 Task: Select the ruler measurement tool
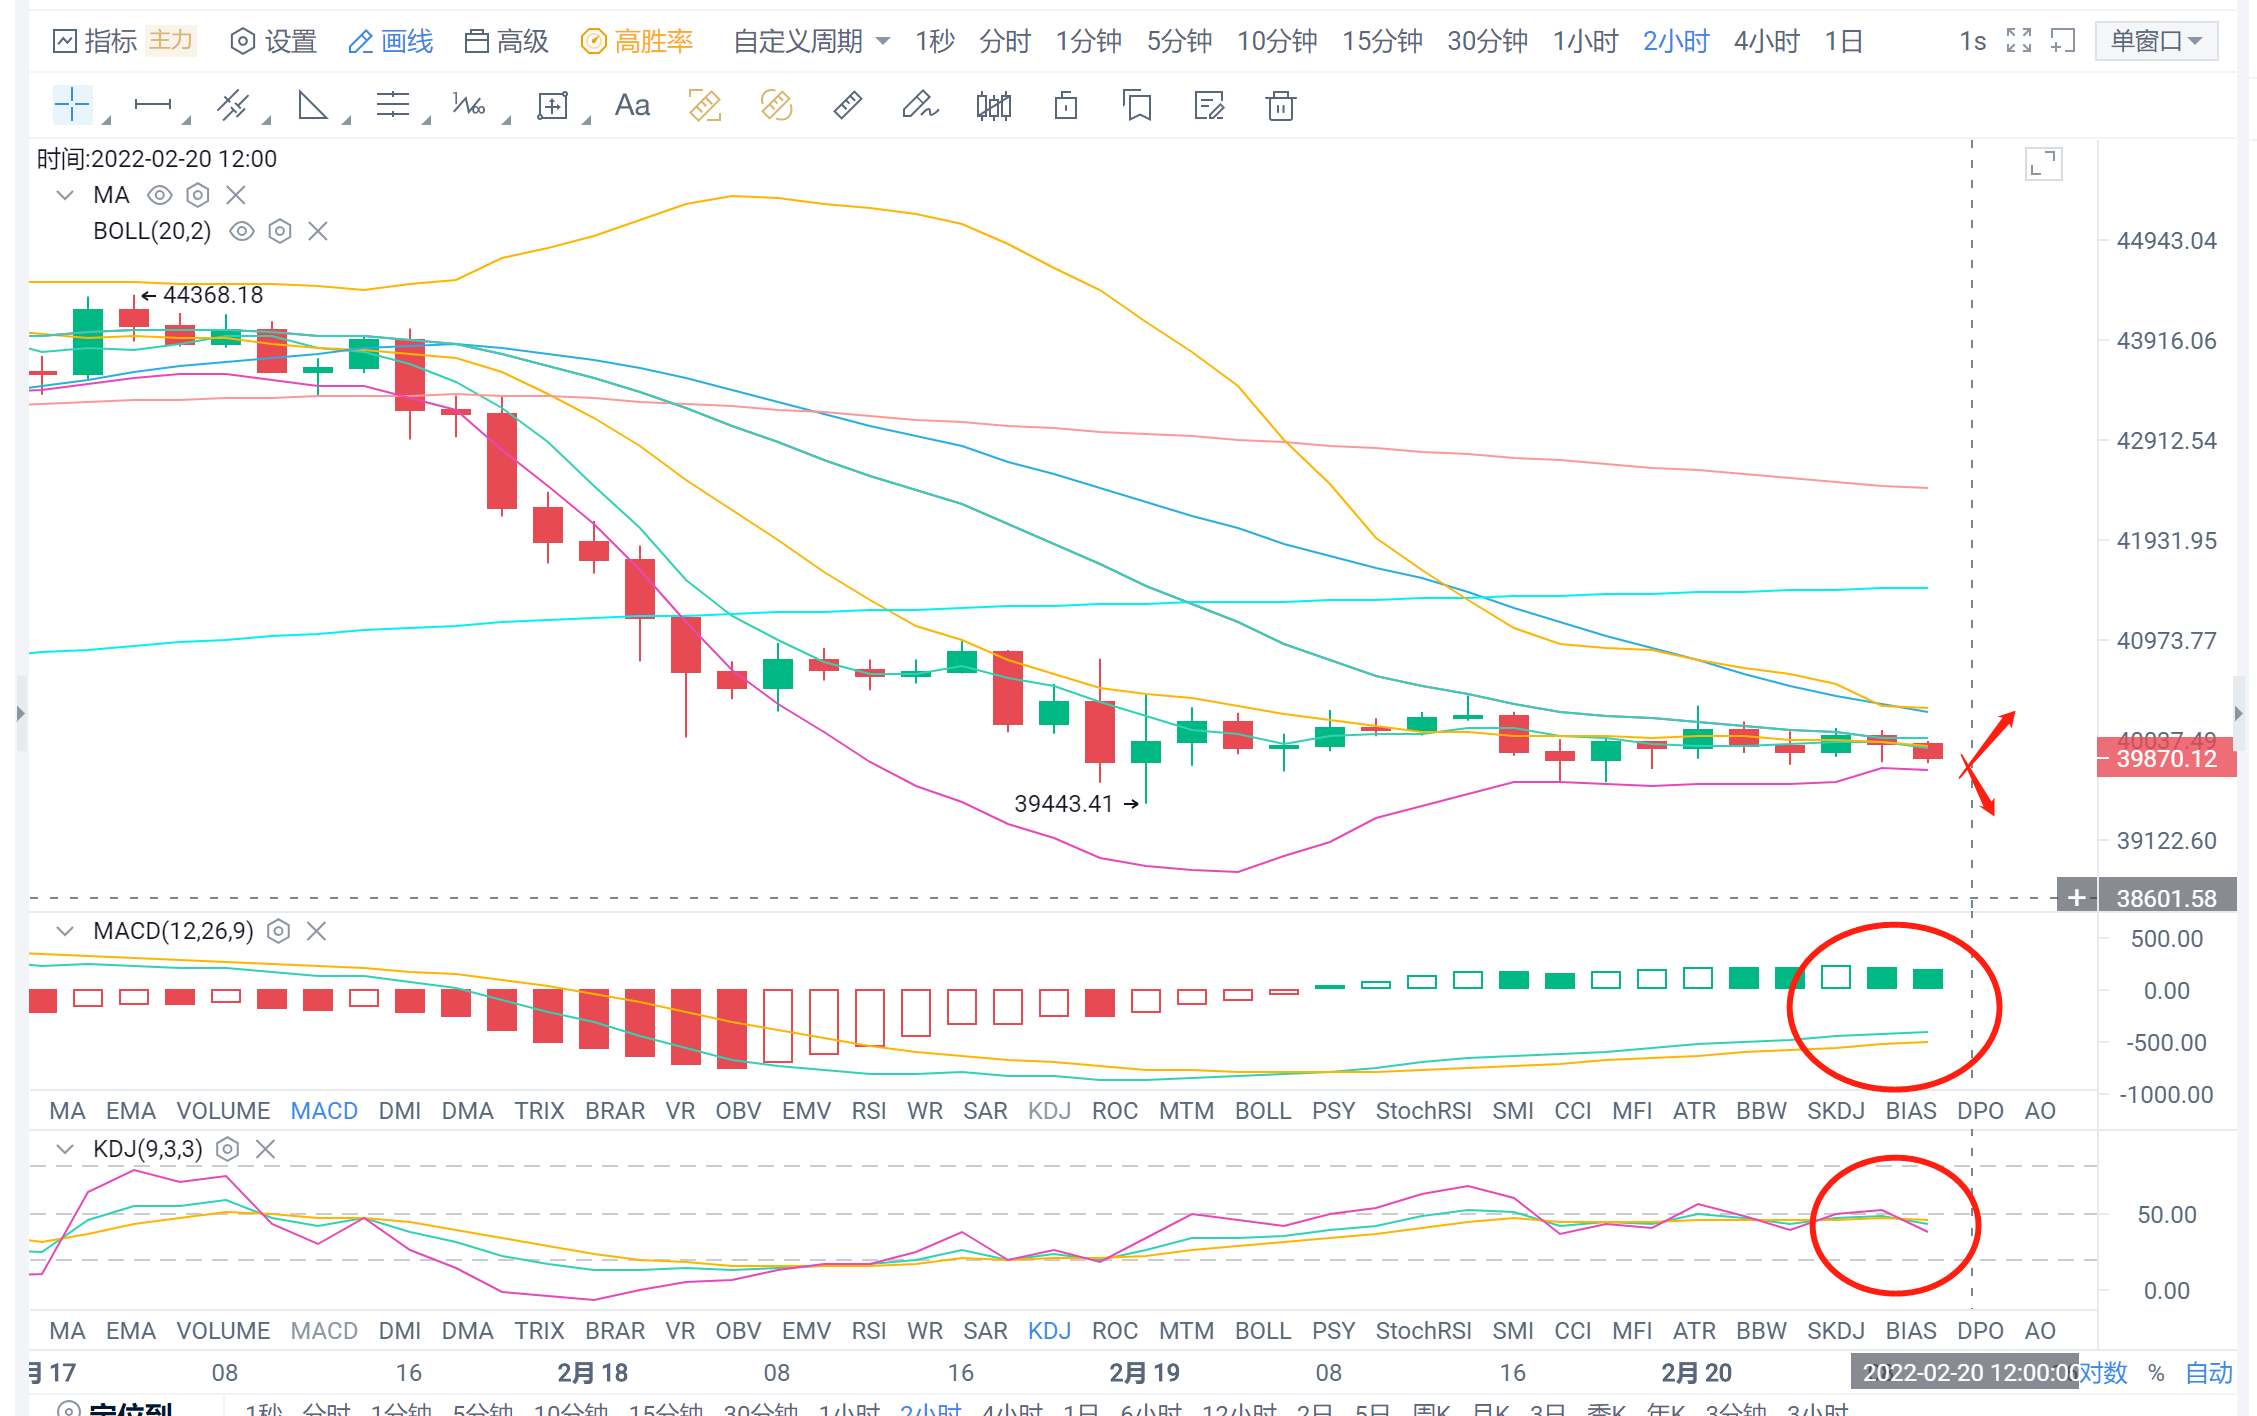pyautogui.click(x=848, y=105)
